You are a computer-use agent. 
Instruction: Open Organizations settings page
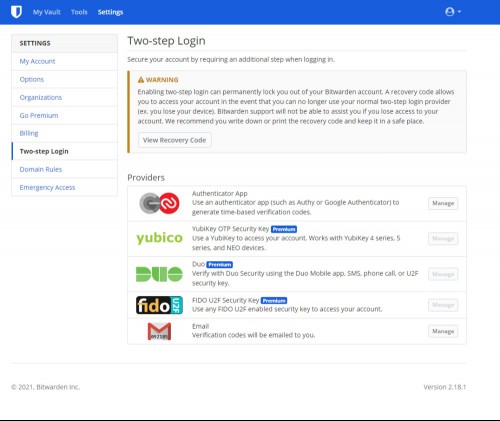click(64, 97)
